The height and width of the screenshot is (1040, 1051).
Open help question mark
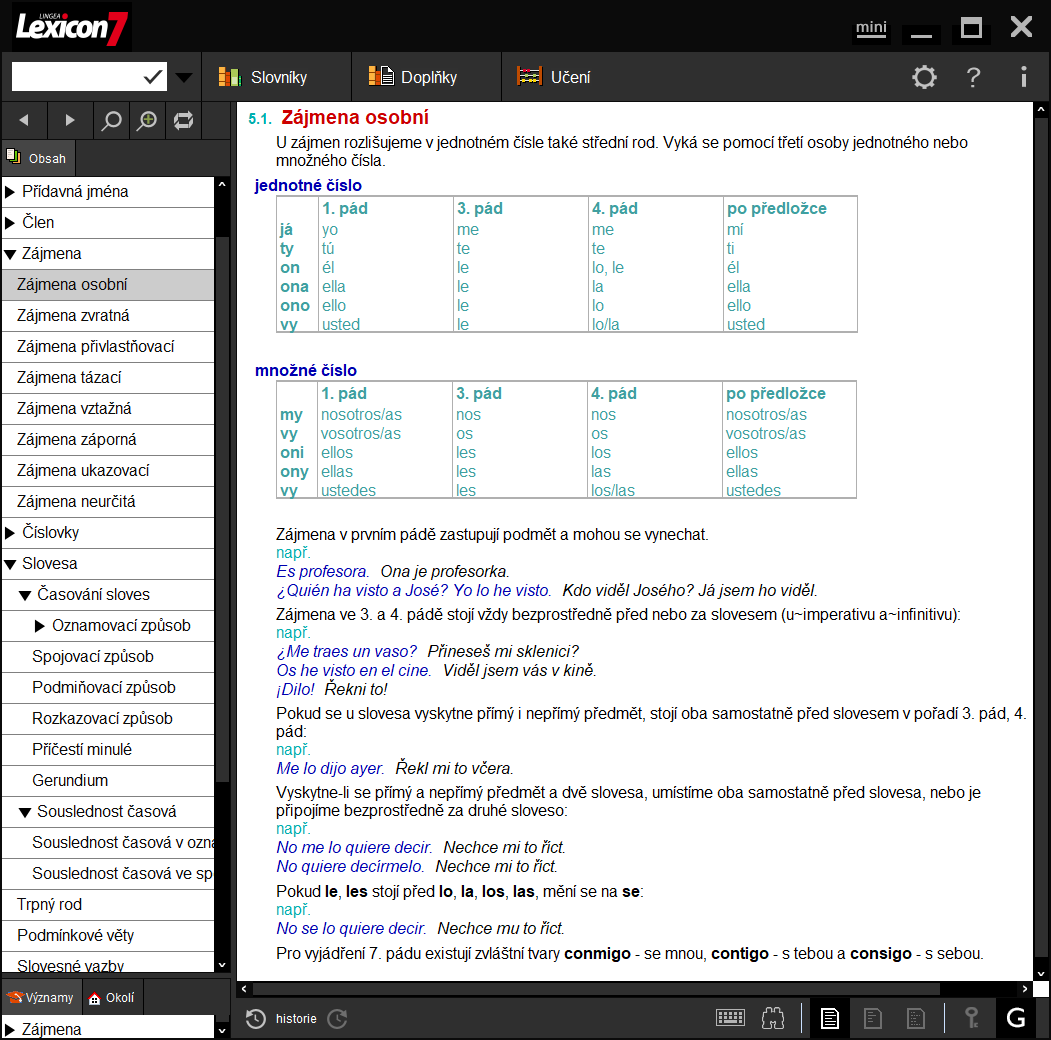973,77
